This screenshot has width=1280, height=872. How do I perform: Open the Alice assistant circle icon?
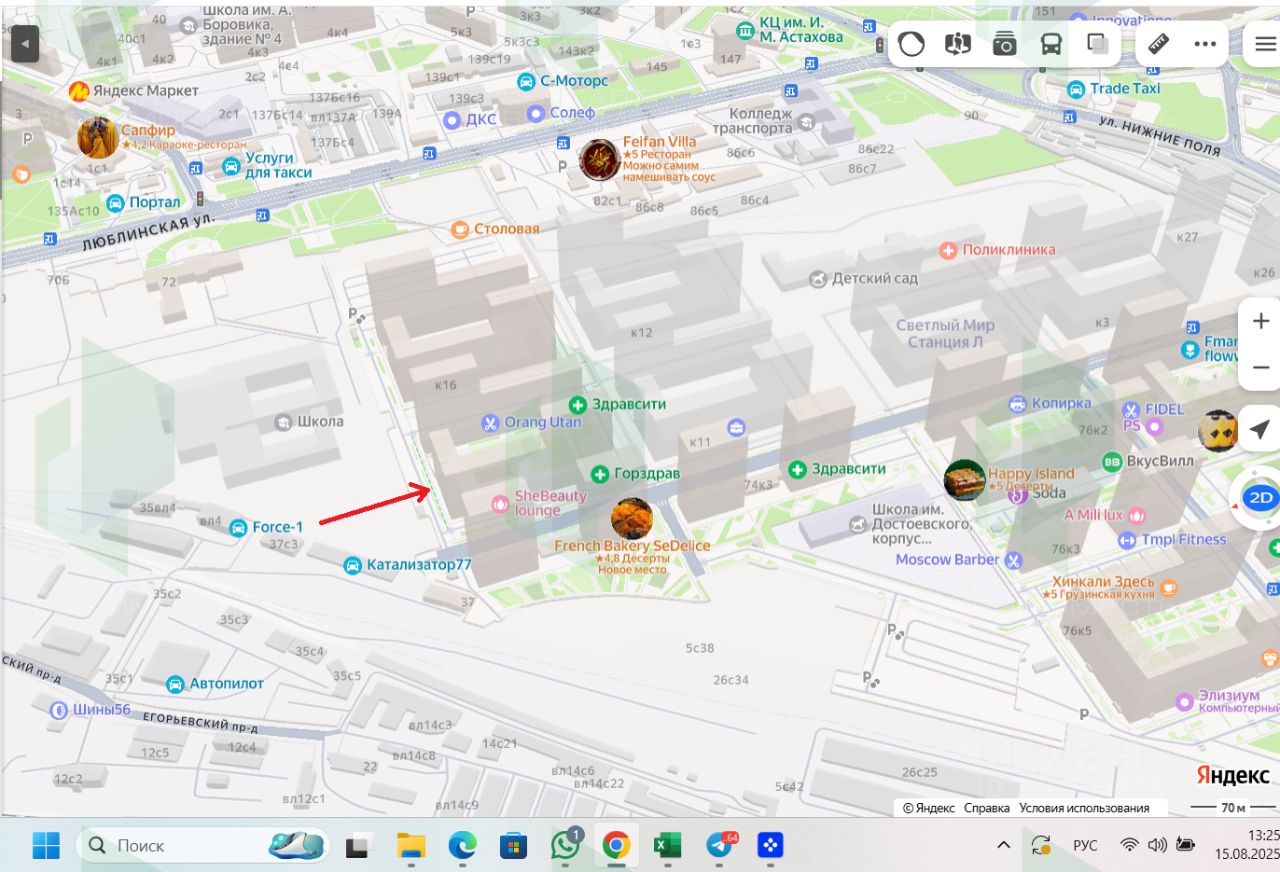tap(911, 43)
